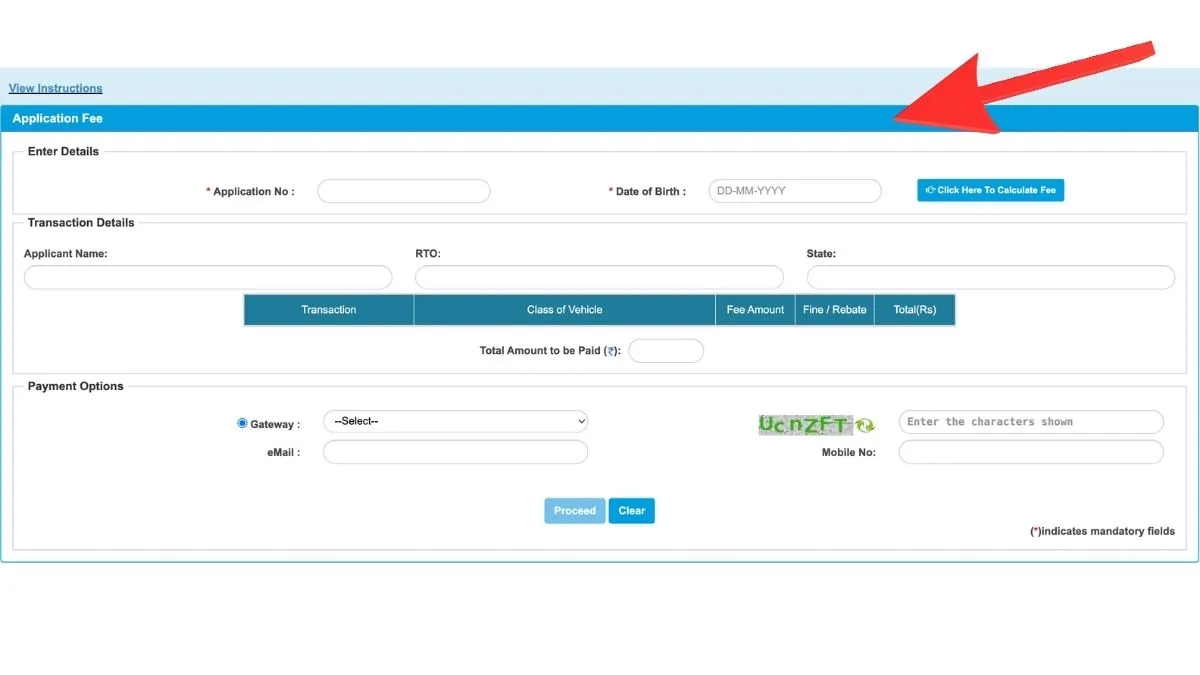1200x675 pixels.
Task: Click the Class of Vehicle column header
Action: point(565,310)
